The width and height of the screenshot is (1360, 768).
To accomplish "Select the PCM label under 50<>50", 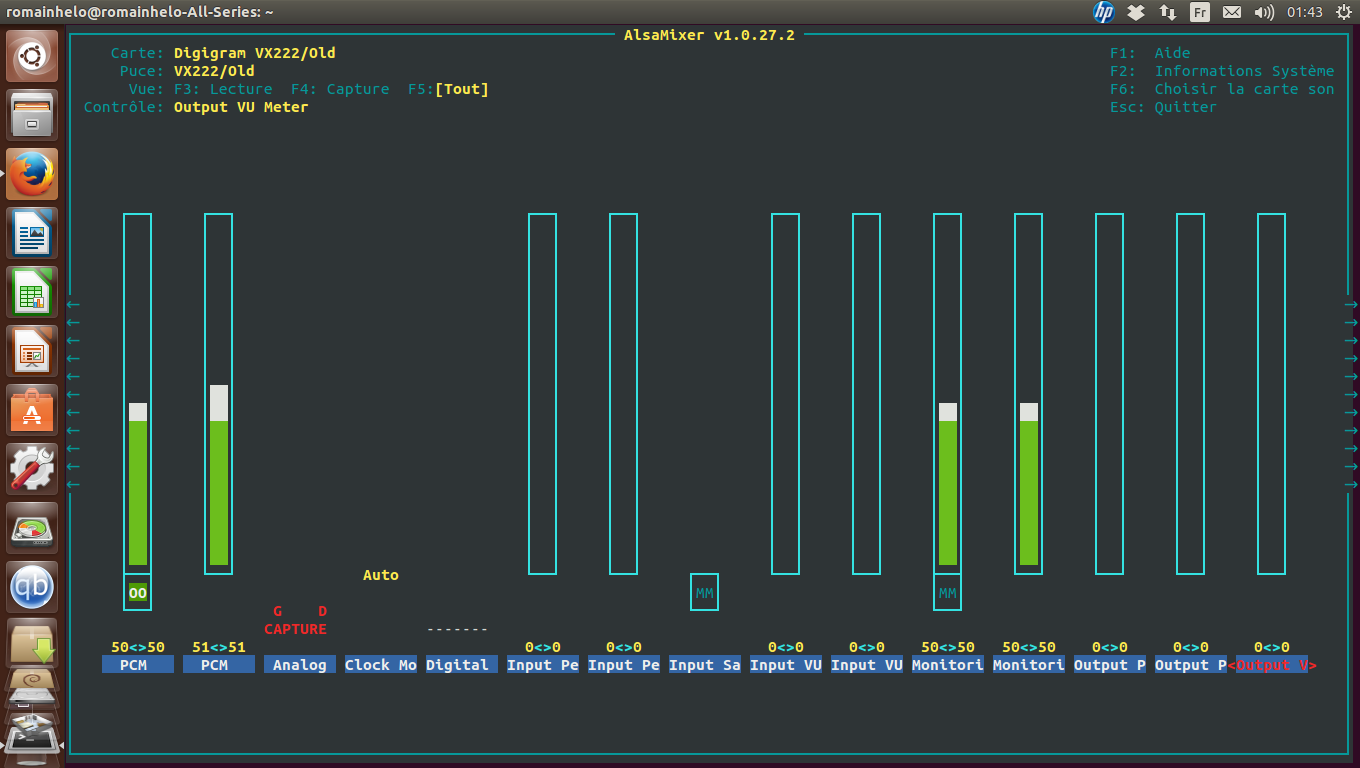I will tap(138, 665).
